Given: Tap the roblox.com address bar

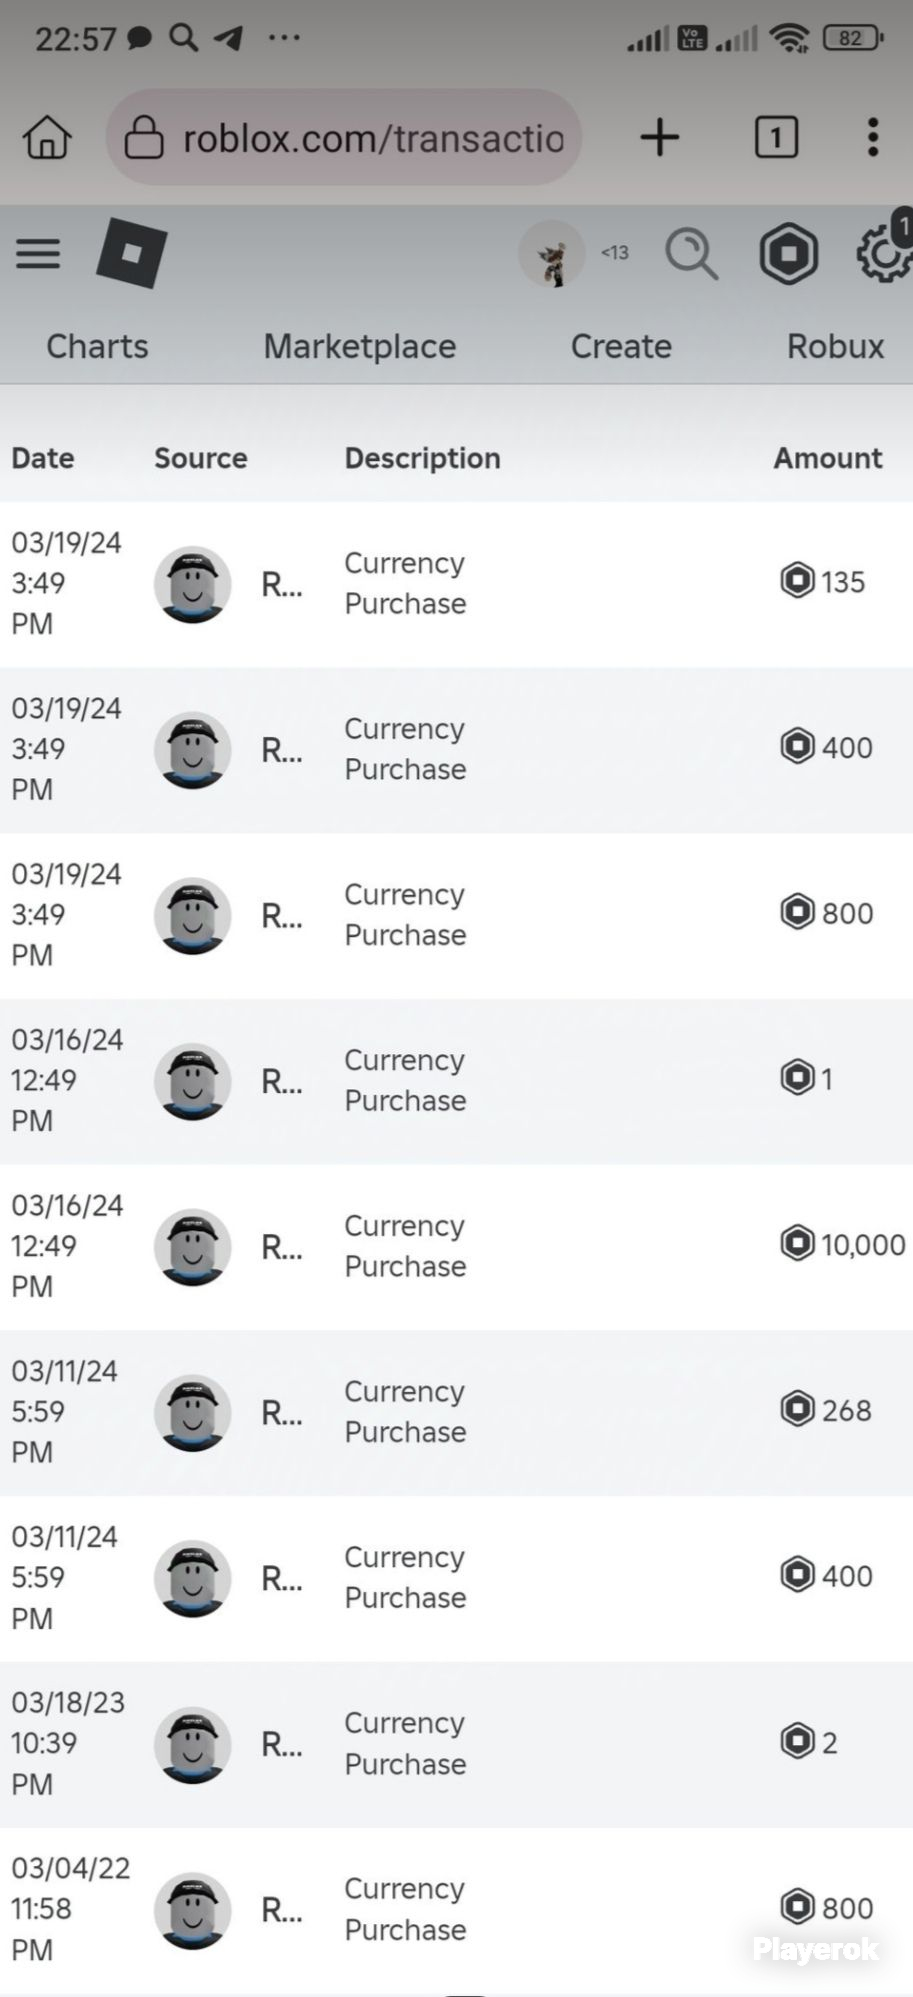Looking at the screenshot, I should point(344,137).
